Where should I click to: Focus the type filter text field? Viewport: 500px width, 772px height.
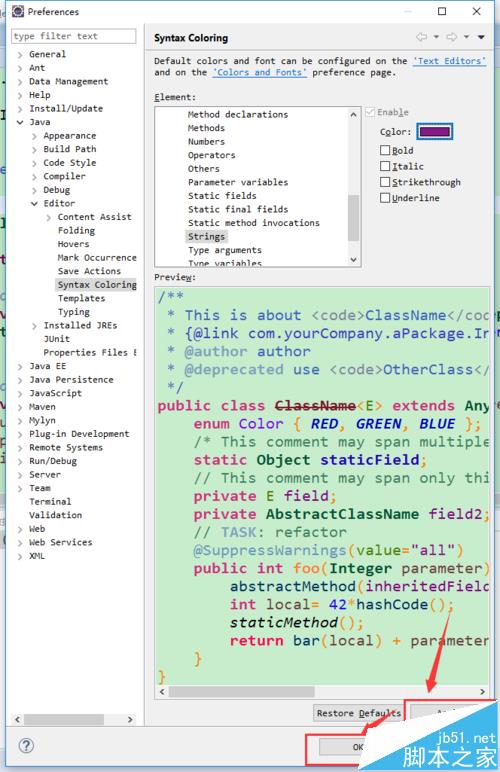(x=73, y=36)
